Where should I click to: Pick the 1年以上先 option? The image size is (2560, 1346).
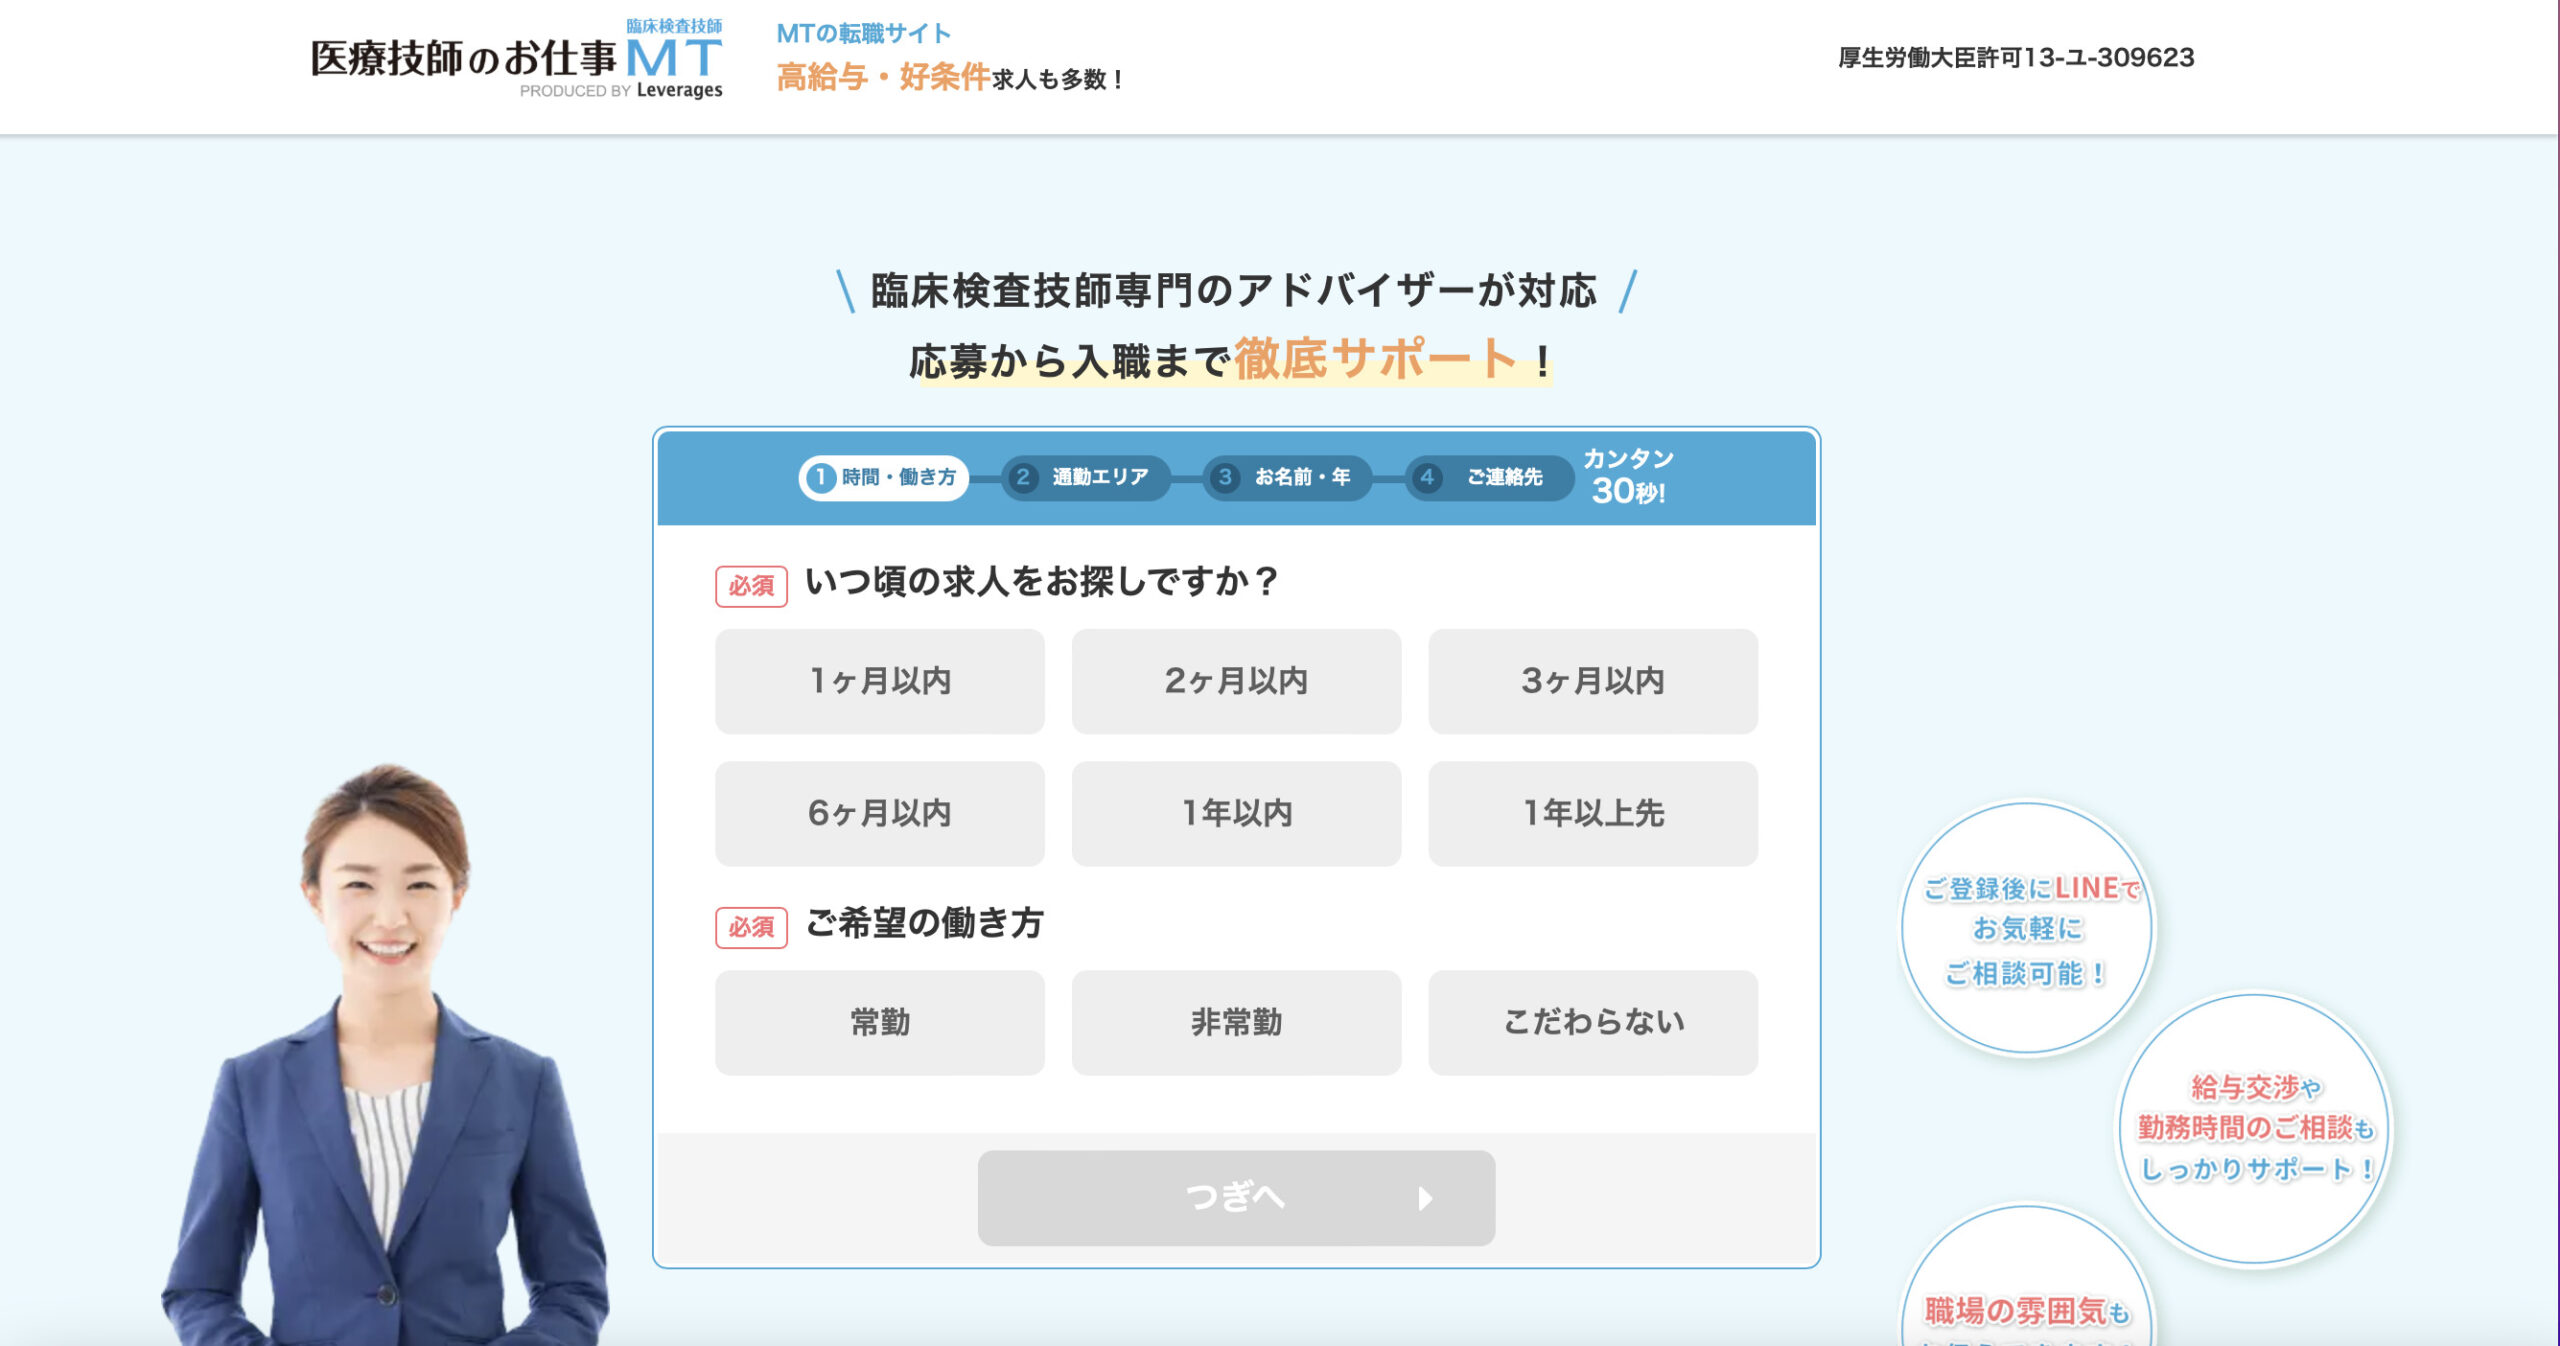coord(1592,813)
